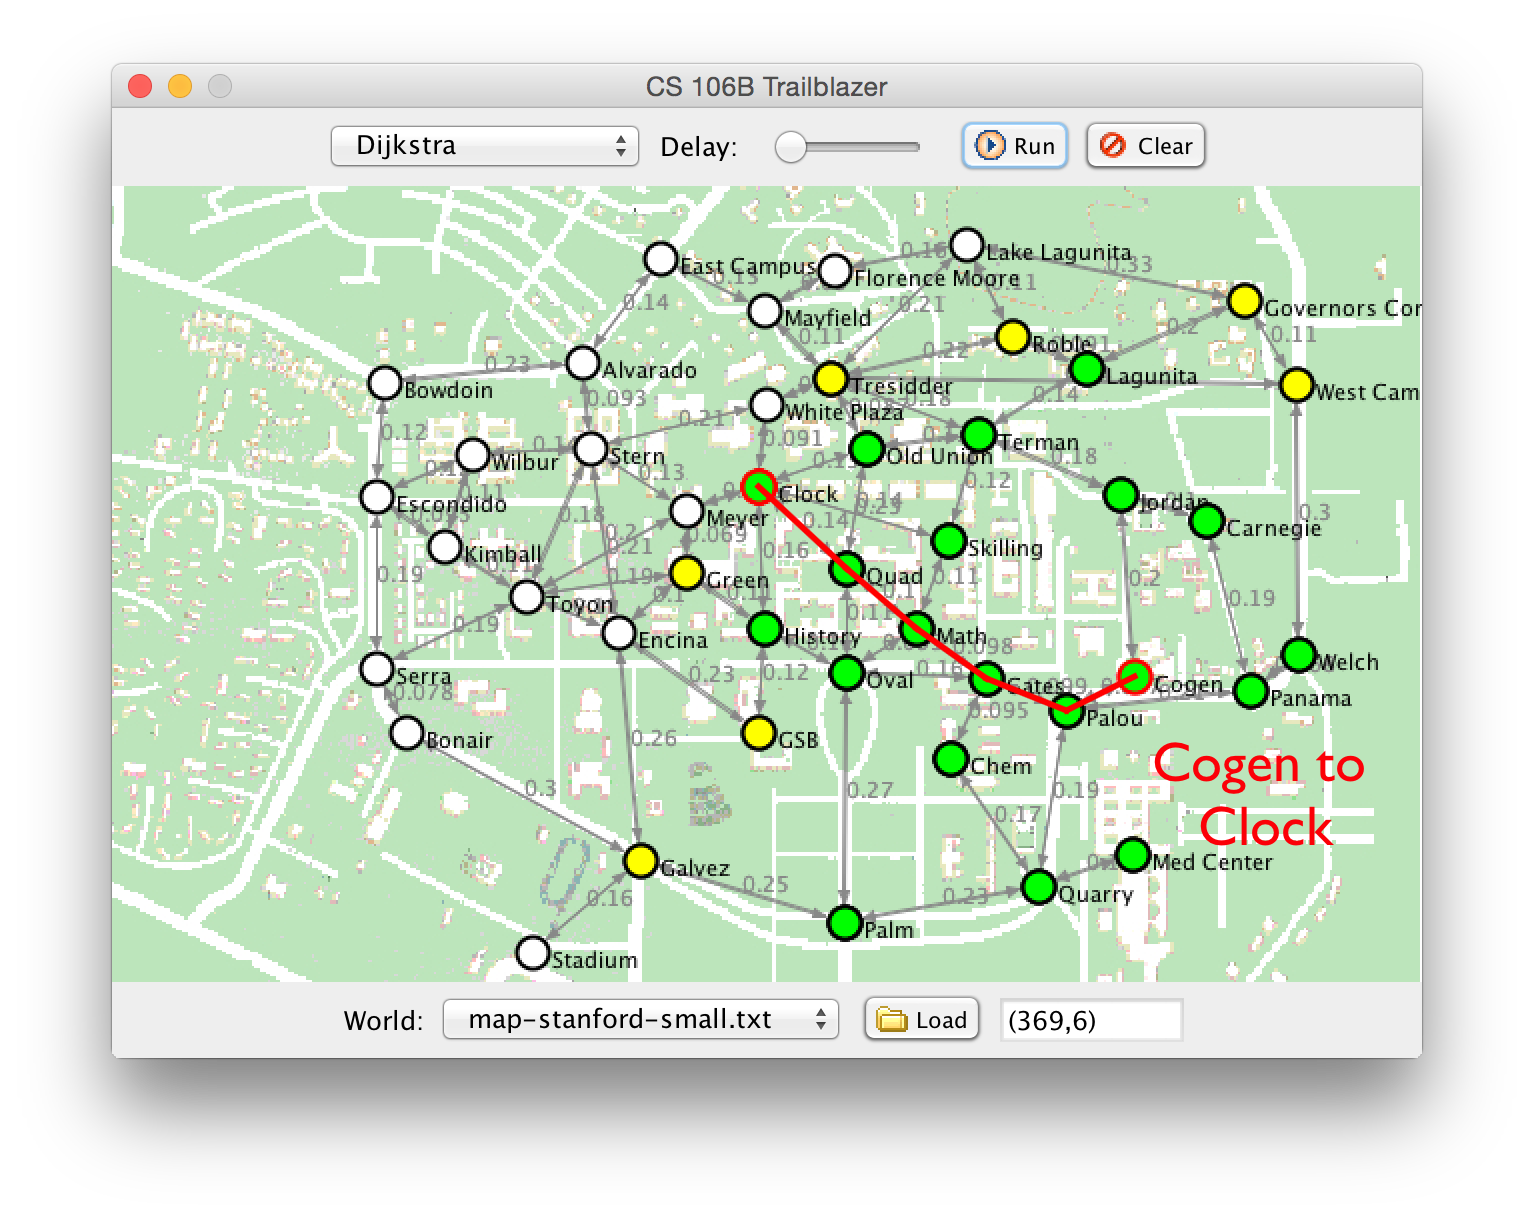1534x1218 pixels.
Task: Click the Clock node on the map
Action: [759, 487]
